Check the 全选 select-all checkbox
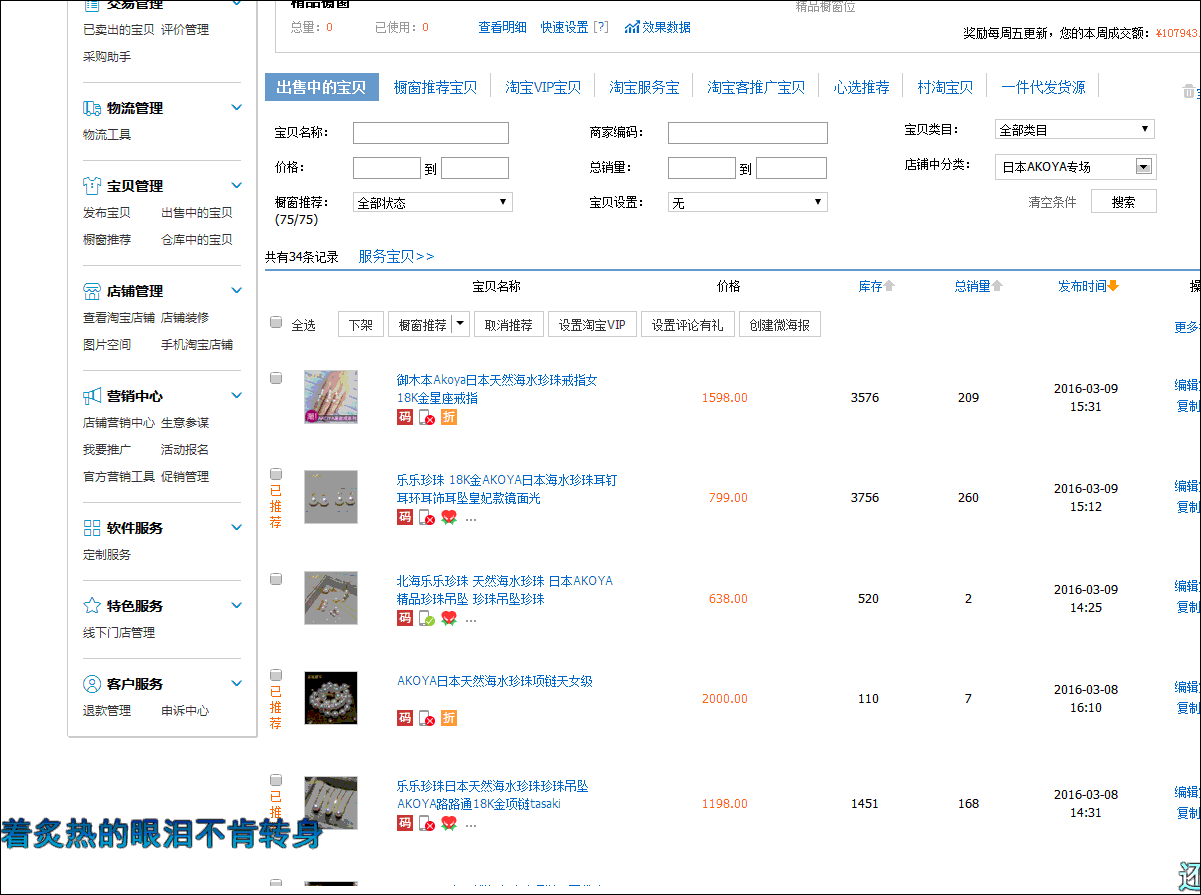The height and width of the screenshot is (895, 1201). pos(276,323)
